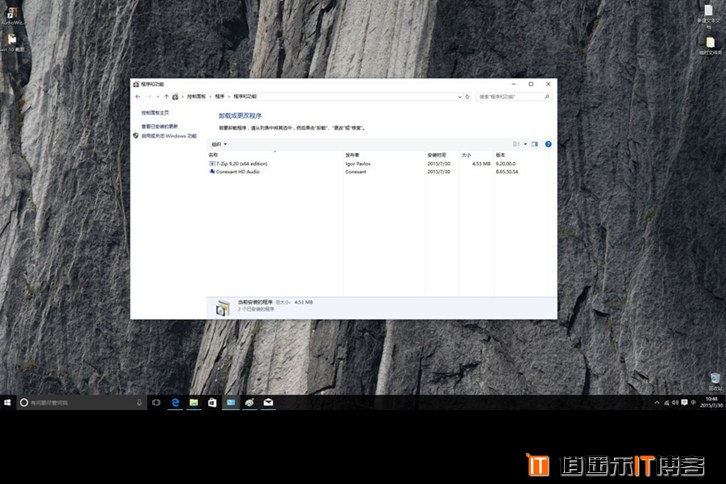Viewport: 726px width, 484px height.
Task: Sort programs by the Publisher column header
Action: coord(352,155)
